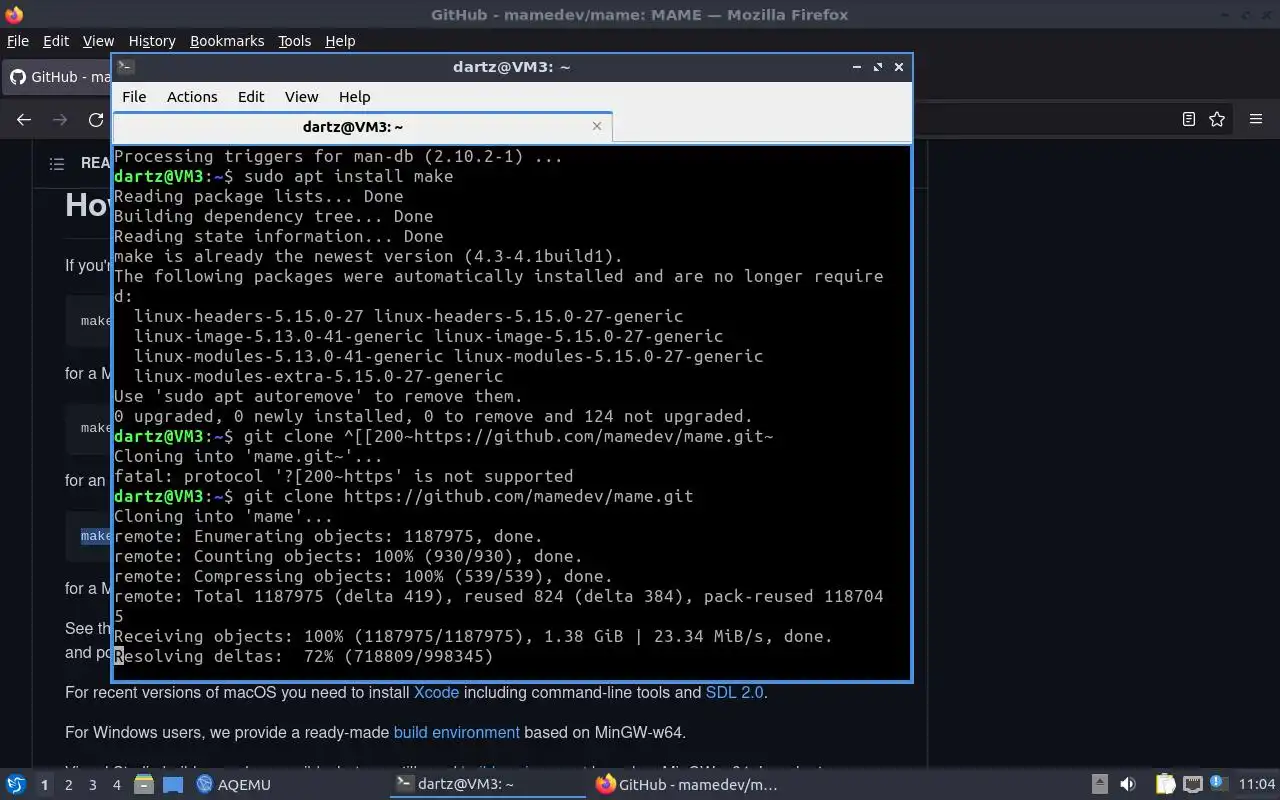This screenshot has width=1280, height=800.
Task: Click the highlighted 'make' code in the webpage
Action: (x=96, y=536)
